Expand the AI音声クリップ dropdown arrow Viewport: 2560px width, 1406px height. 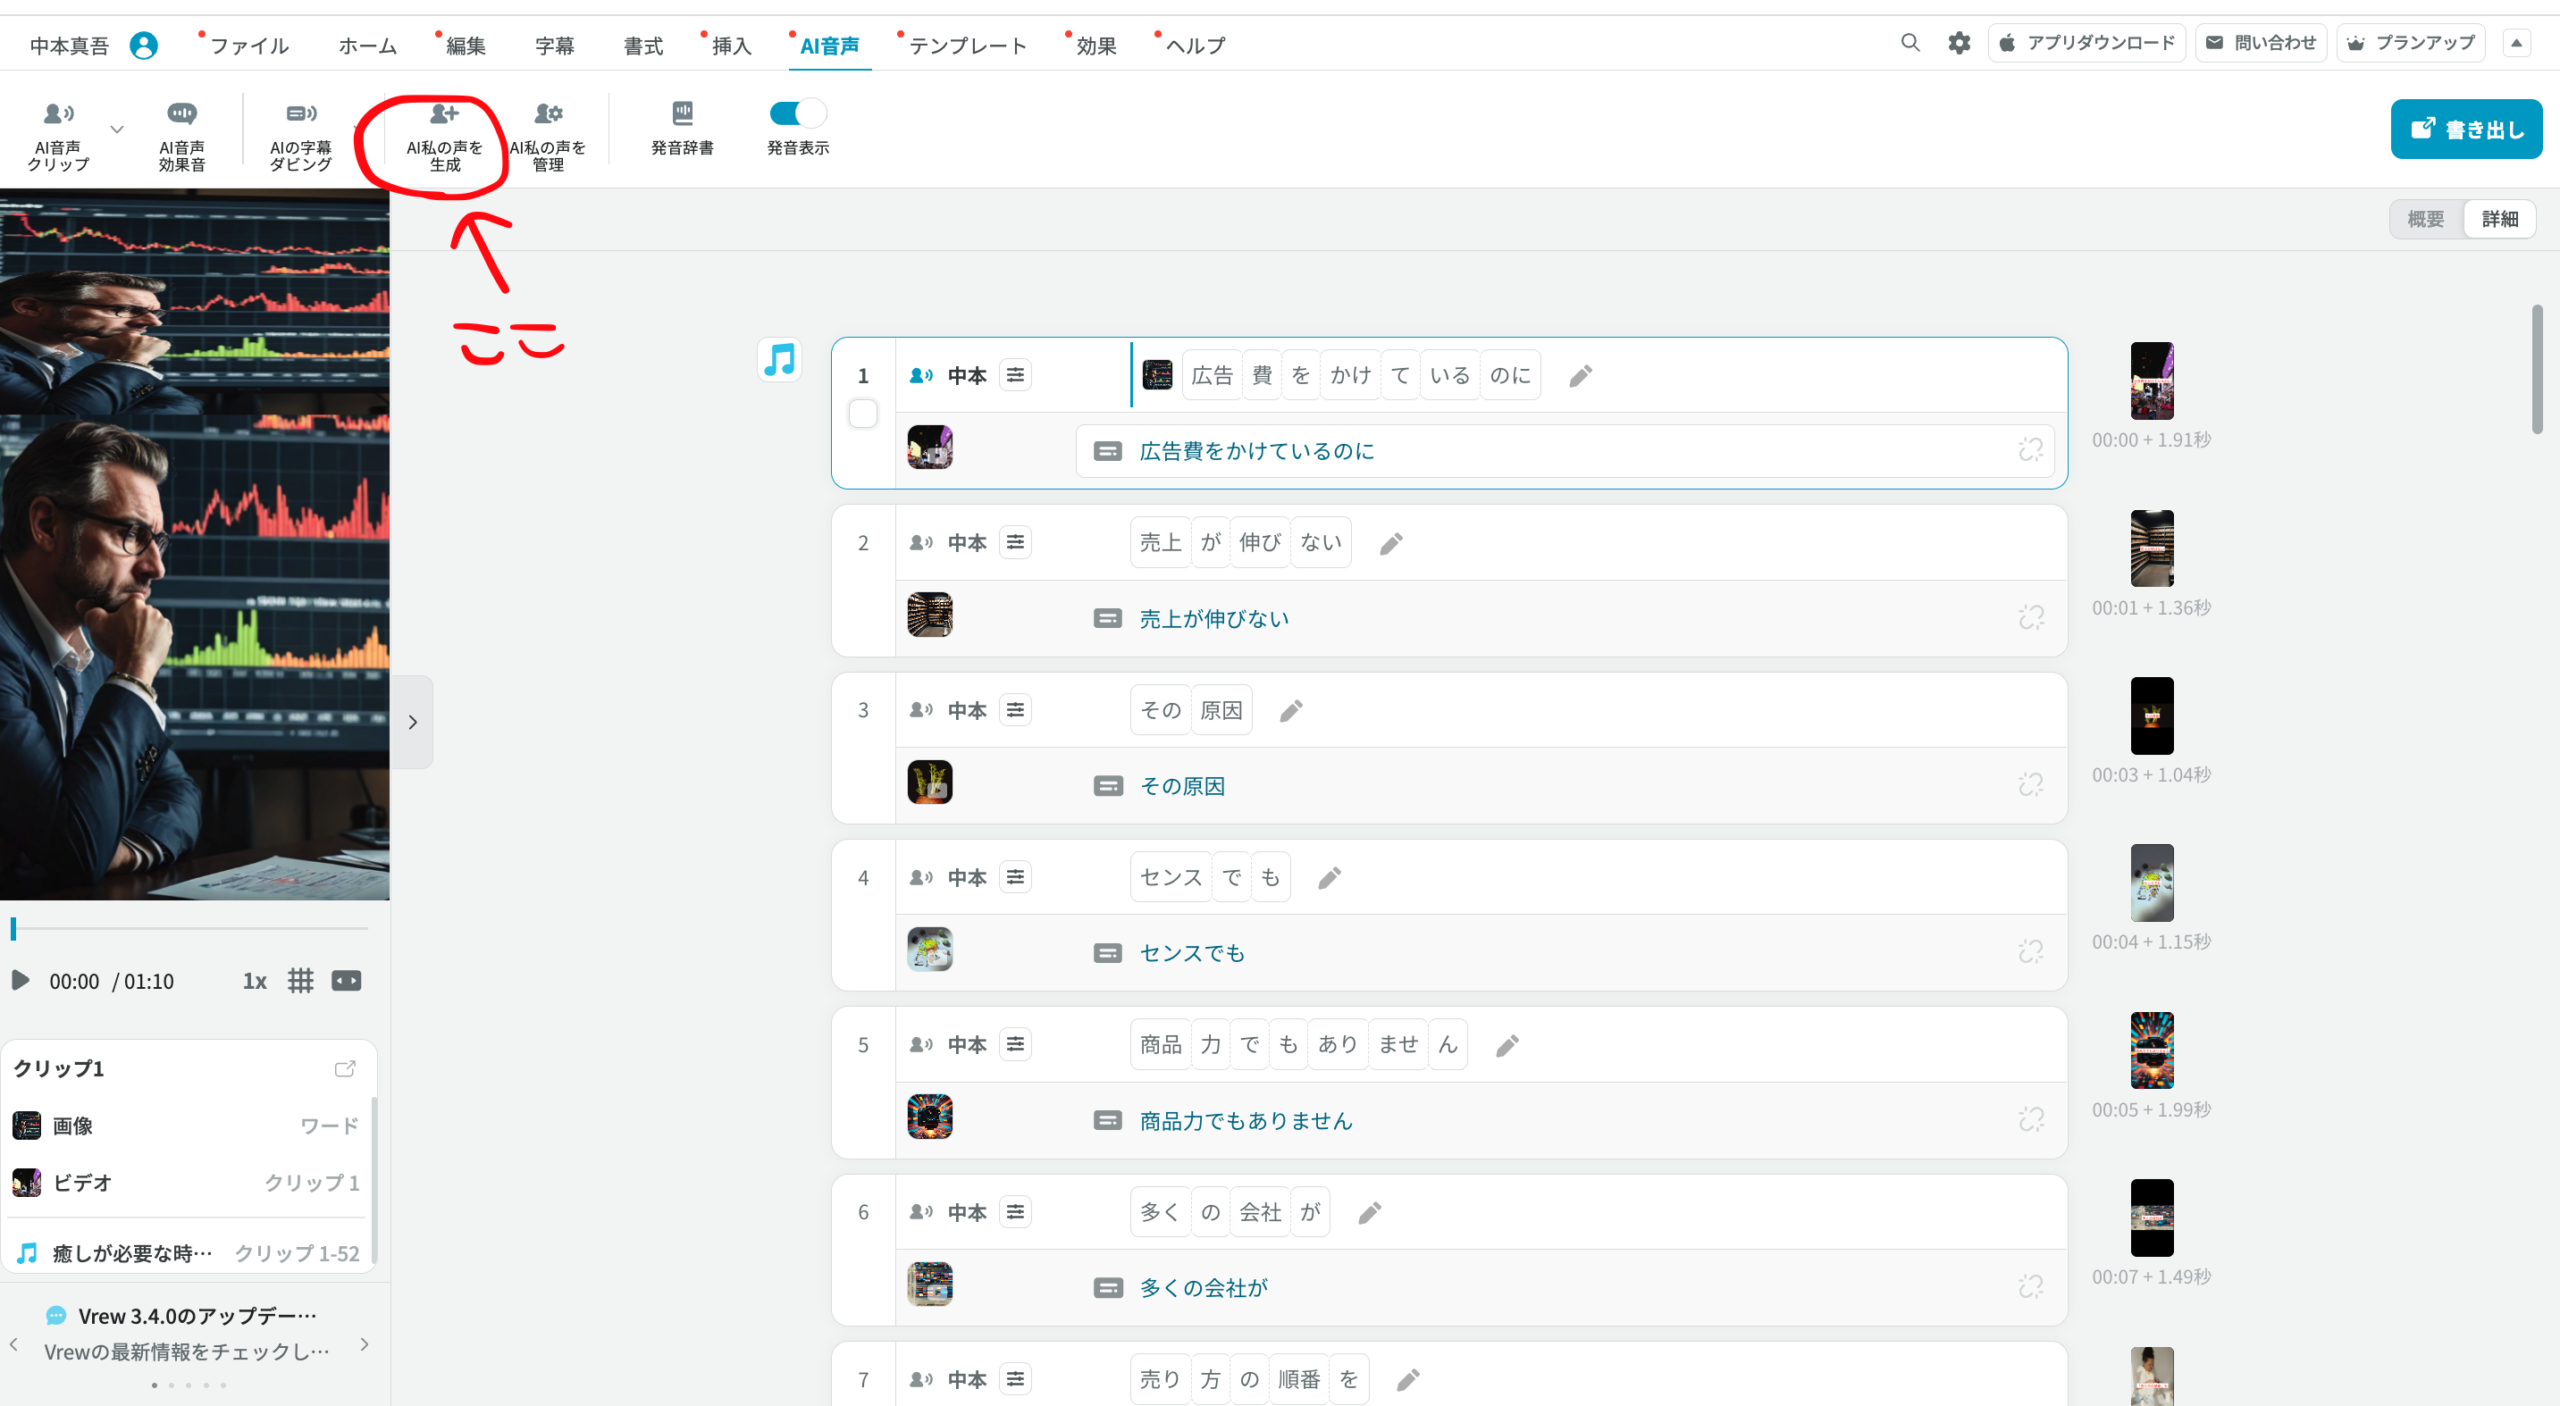pyautogui.click(x=117, y=129)
